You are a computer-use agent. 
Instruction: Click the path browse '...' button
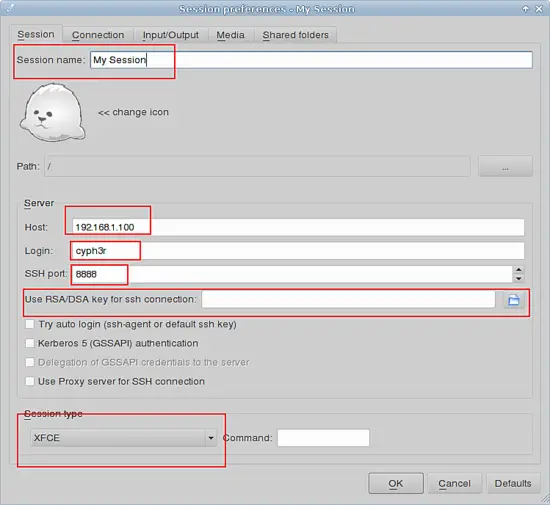[x=505, y=166]
